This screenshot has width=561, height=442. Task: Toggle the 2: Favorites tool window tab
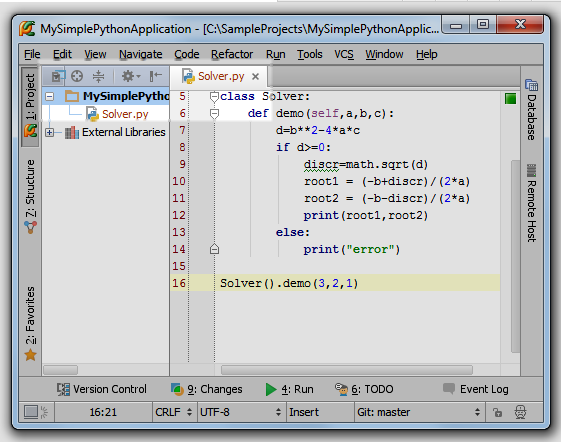30,323
